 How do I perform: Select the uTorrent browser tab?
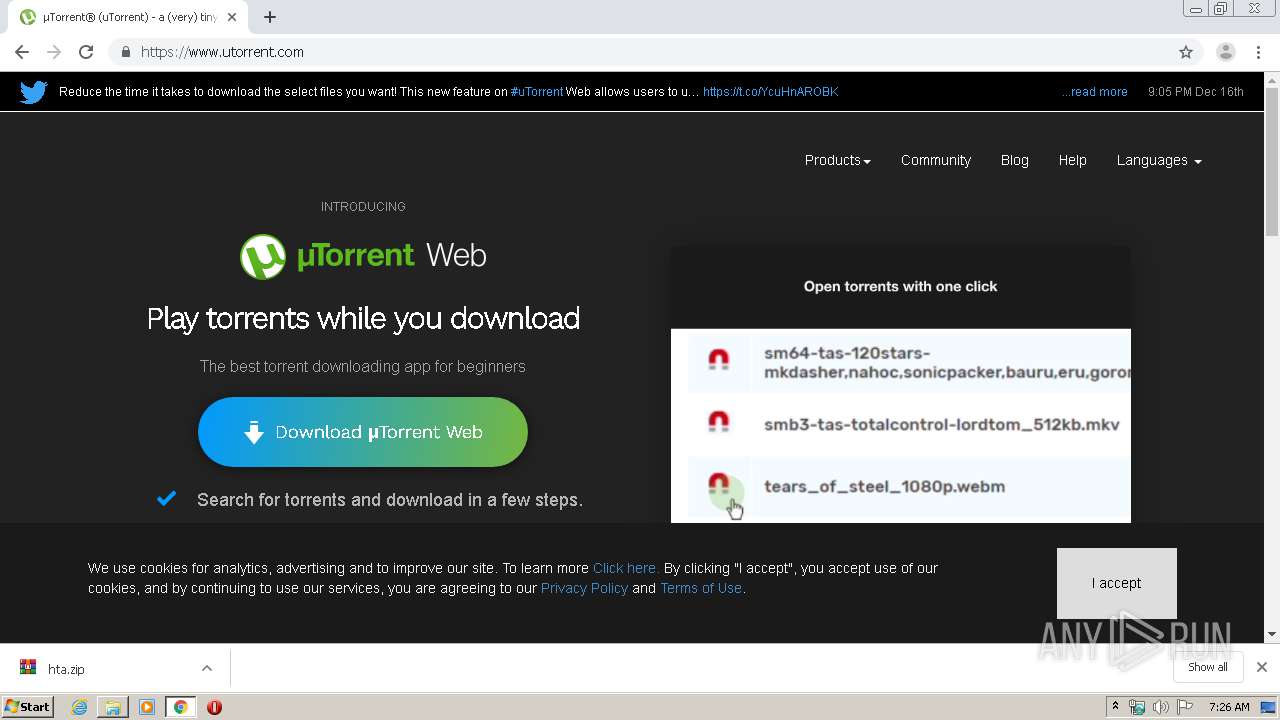[128, 17]
